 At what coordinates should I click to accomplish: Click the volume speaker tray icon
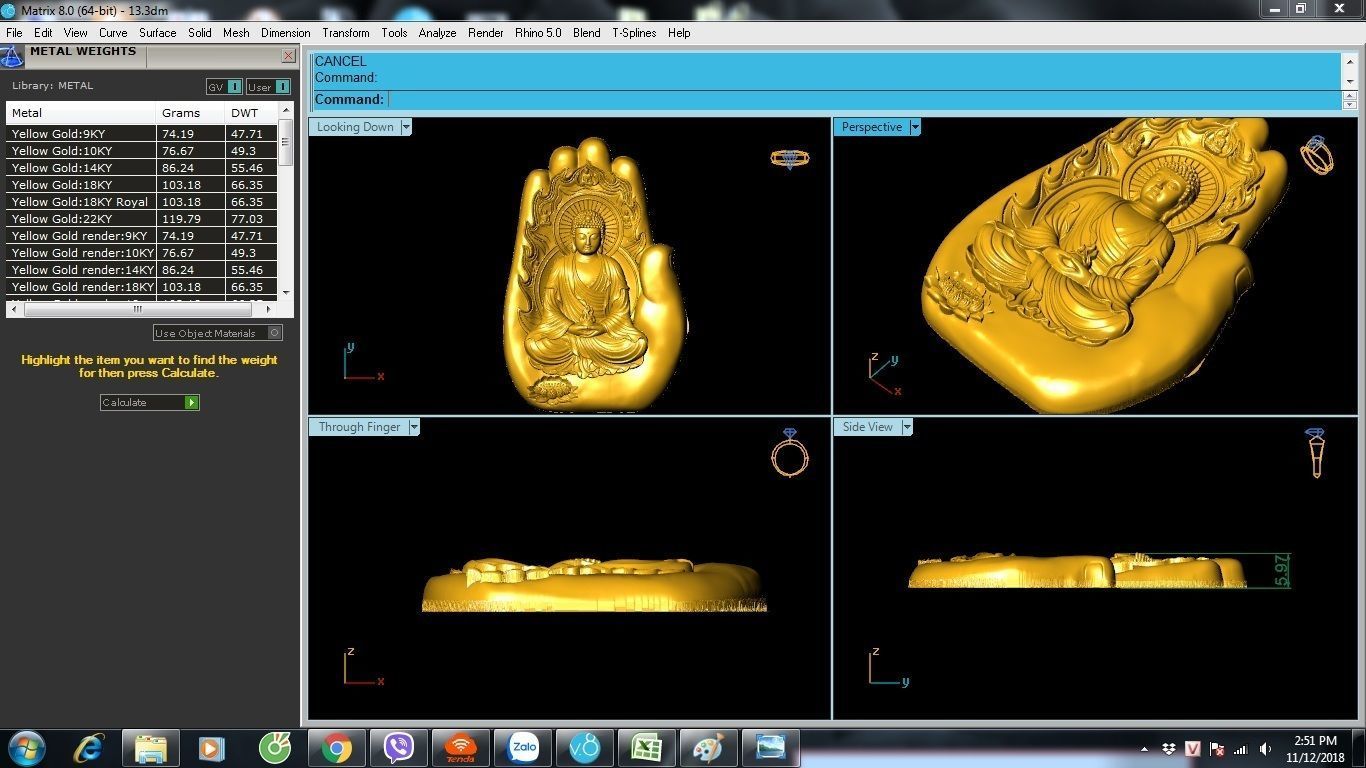[1266, 749]
